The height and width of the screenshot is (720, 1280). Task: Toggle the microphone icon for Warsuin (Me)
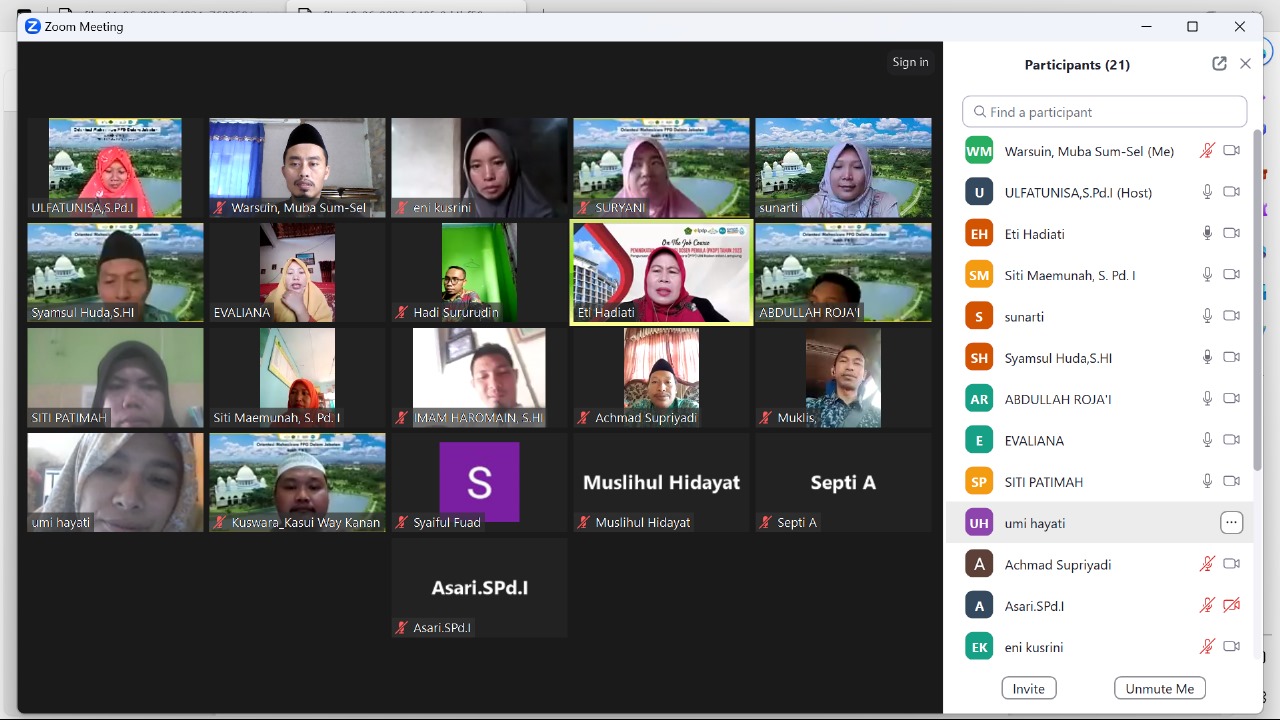click(1207, 151)
